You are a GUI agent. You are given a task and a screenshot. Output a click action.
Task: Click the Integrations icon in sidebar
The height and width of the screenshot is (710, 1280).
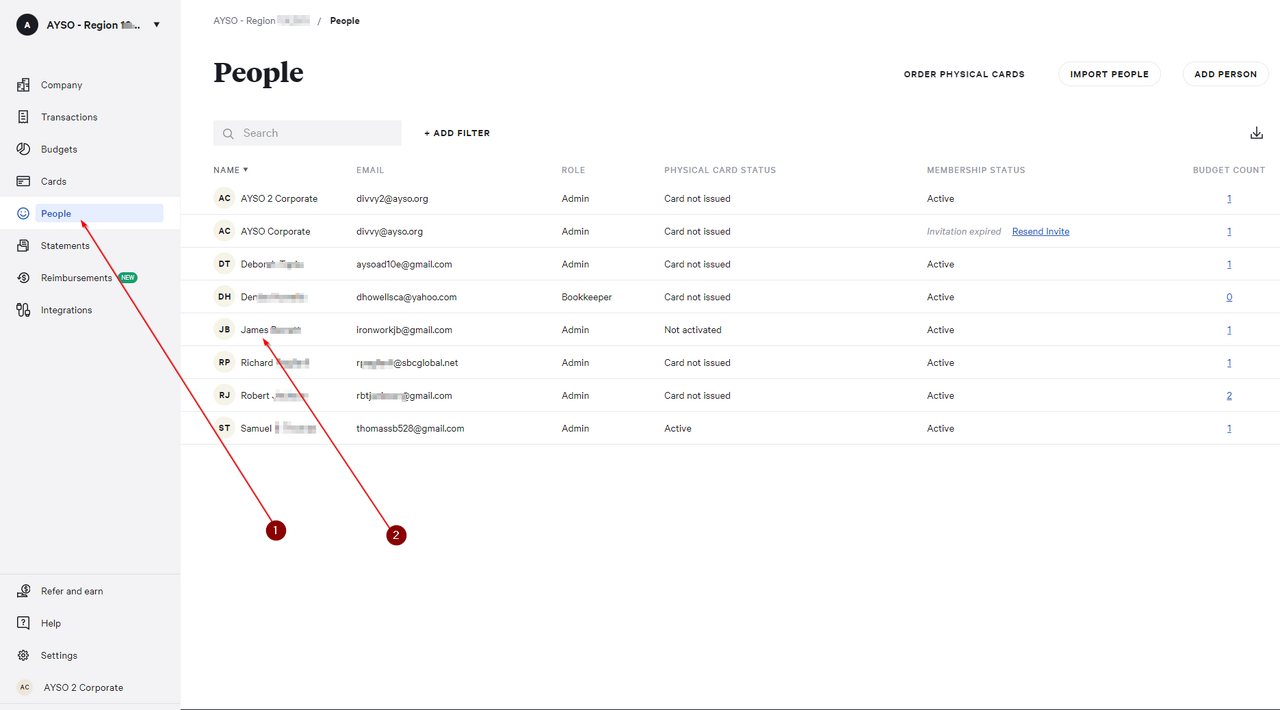[23, 310]
